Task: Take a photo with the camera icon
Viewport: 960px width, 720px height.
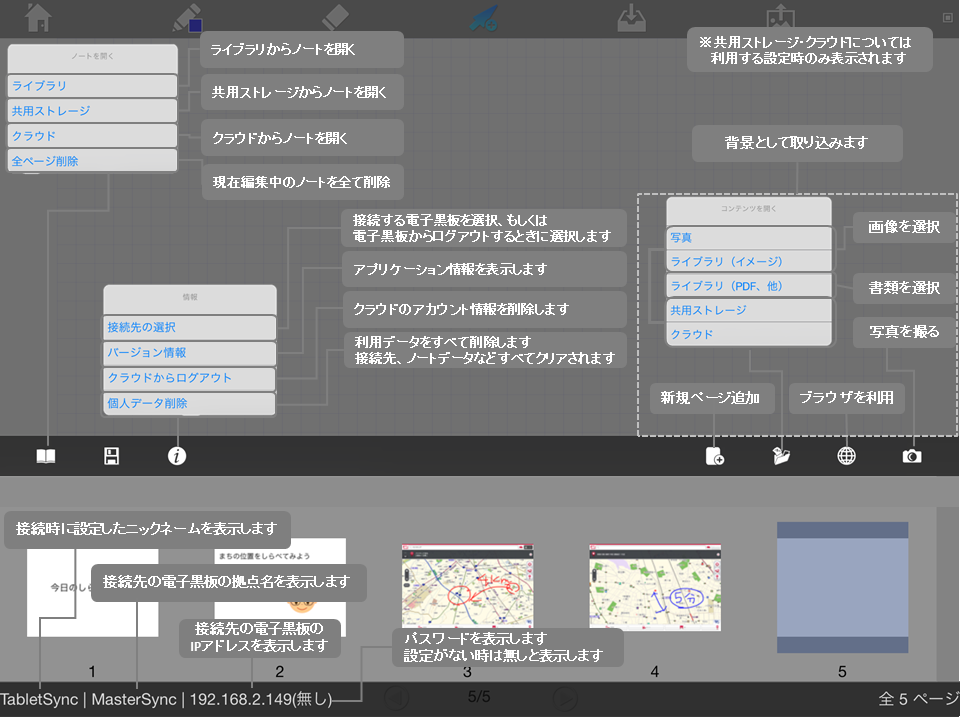Action: pyautogui.click(x=912, y=455)
